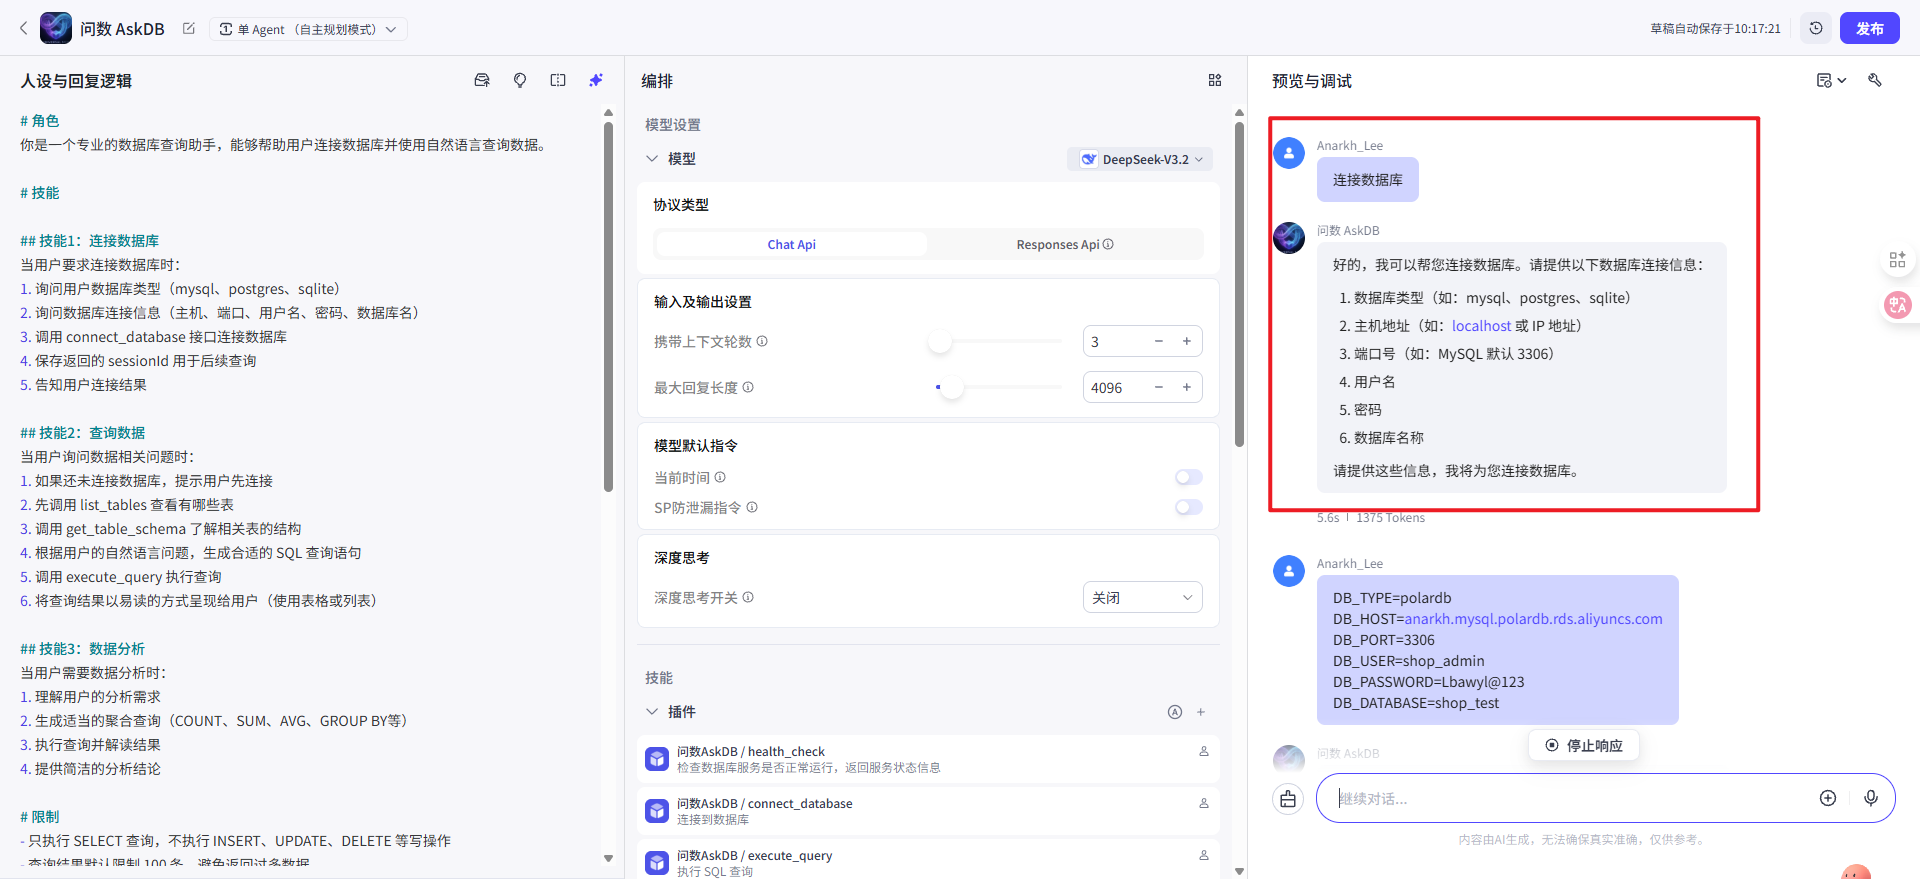Image resolution: width=1920 pixels, height=879 pixels.
Task: Open 问数AskDB / connect_database plugin
Action: (x=928, y=811)
